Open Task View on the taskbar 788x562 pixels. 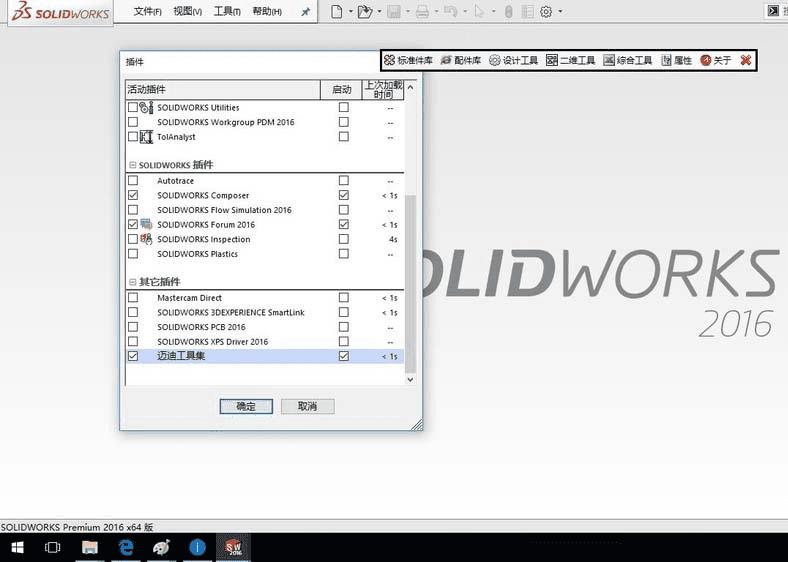coord(52,547)
